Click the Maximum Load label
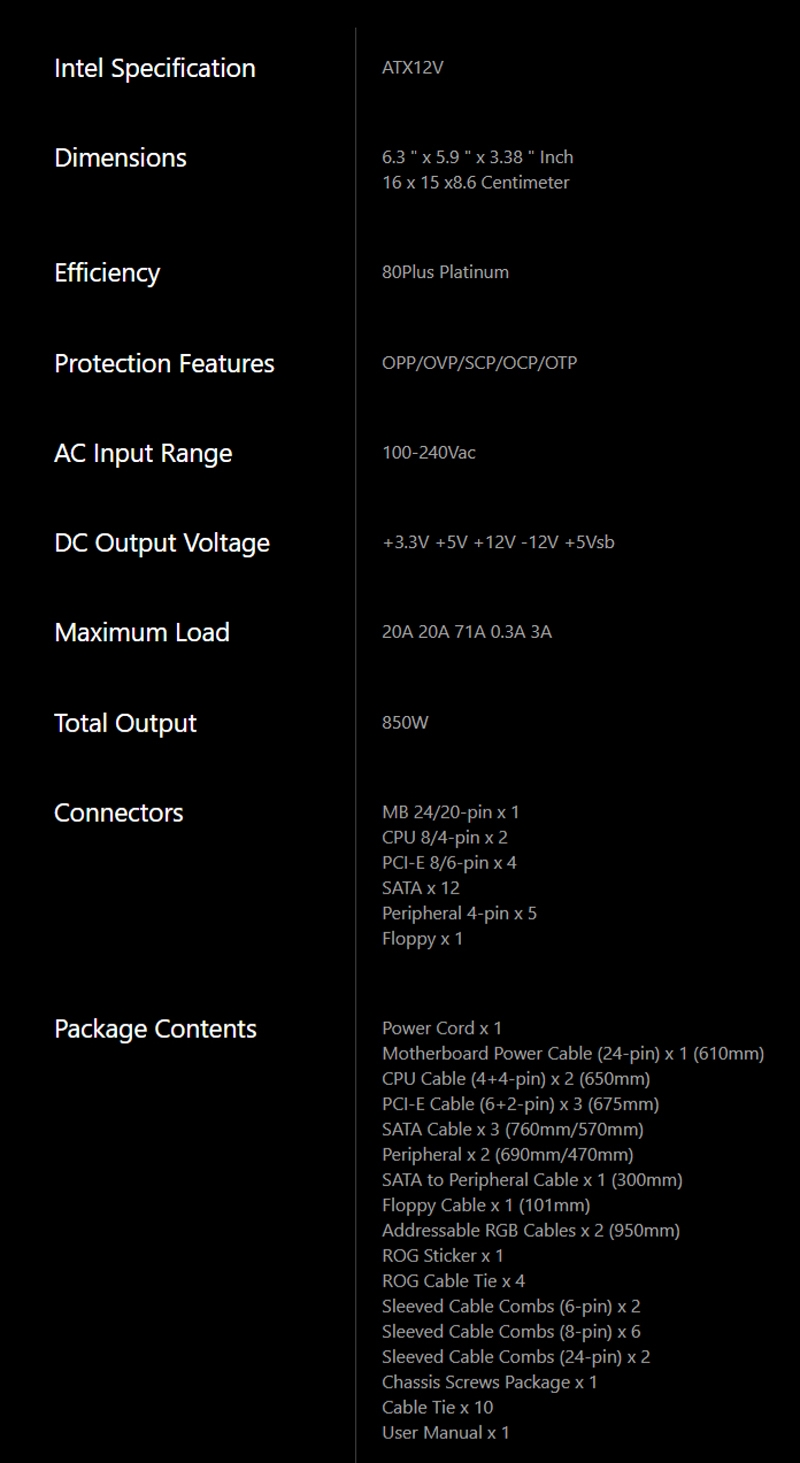Viewport: 800px width, 1463px height. [142, 633]
